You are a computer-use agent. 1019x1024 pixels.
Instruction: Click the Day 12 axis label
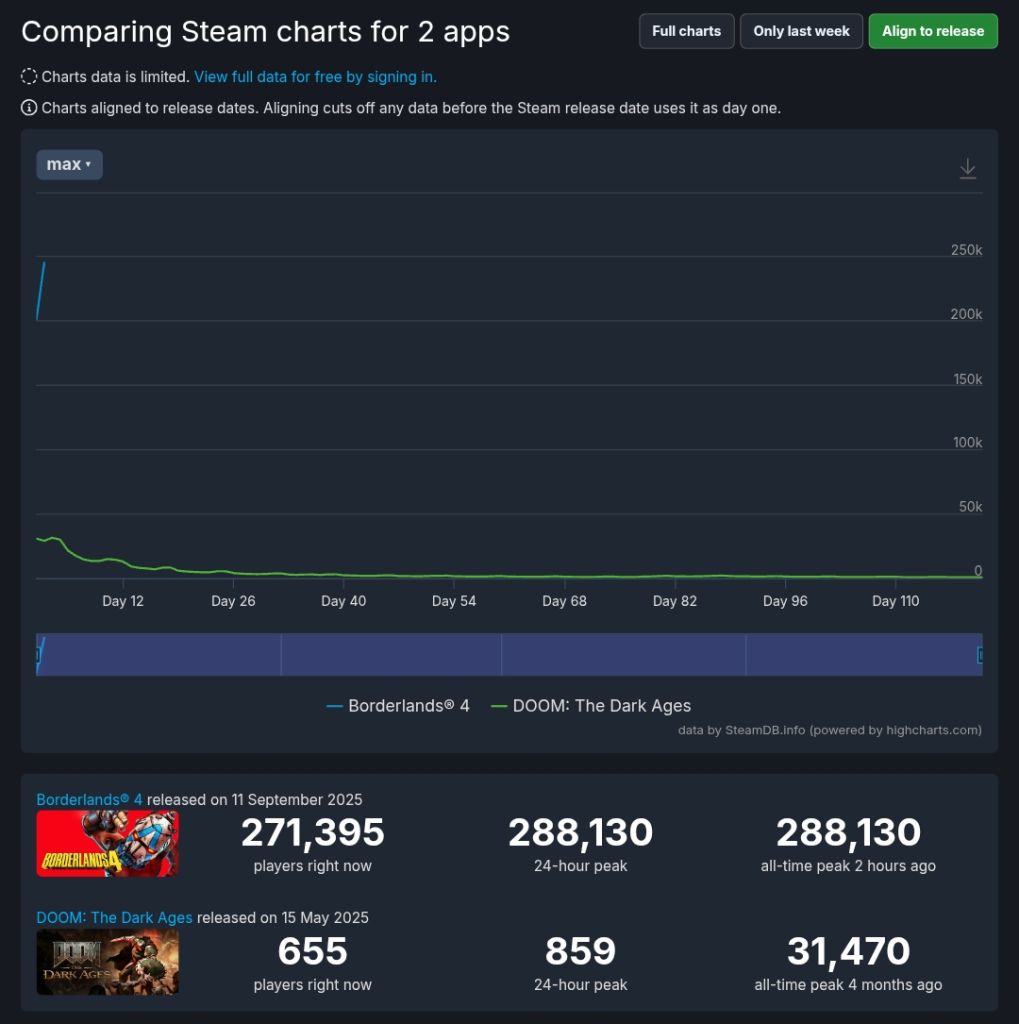[123, 601]
